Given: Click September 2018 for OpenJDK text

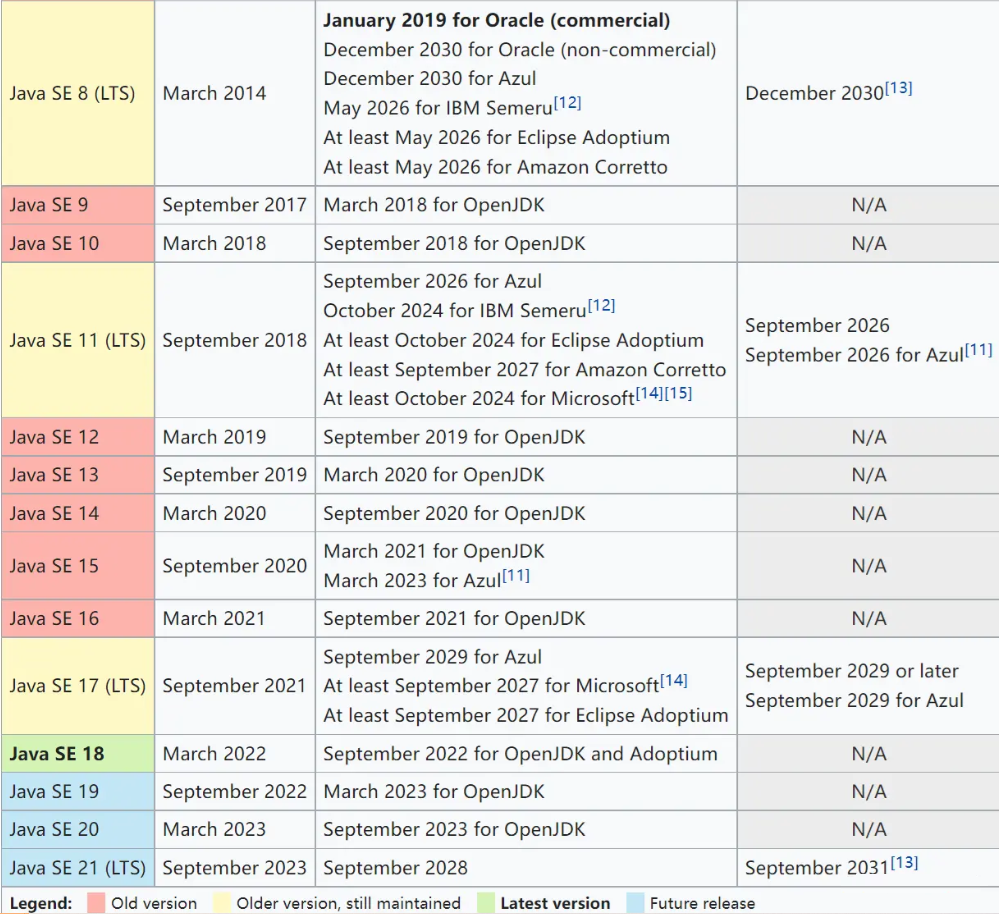Looking at the screenshot, I should tap(454, 243).
